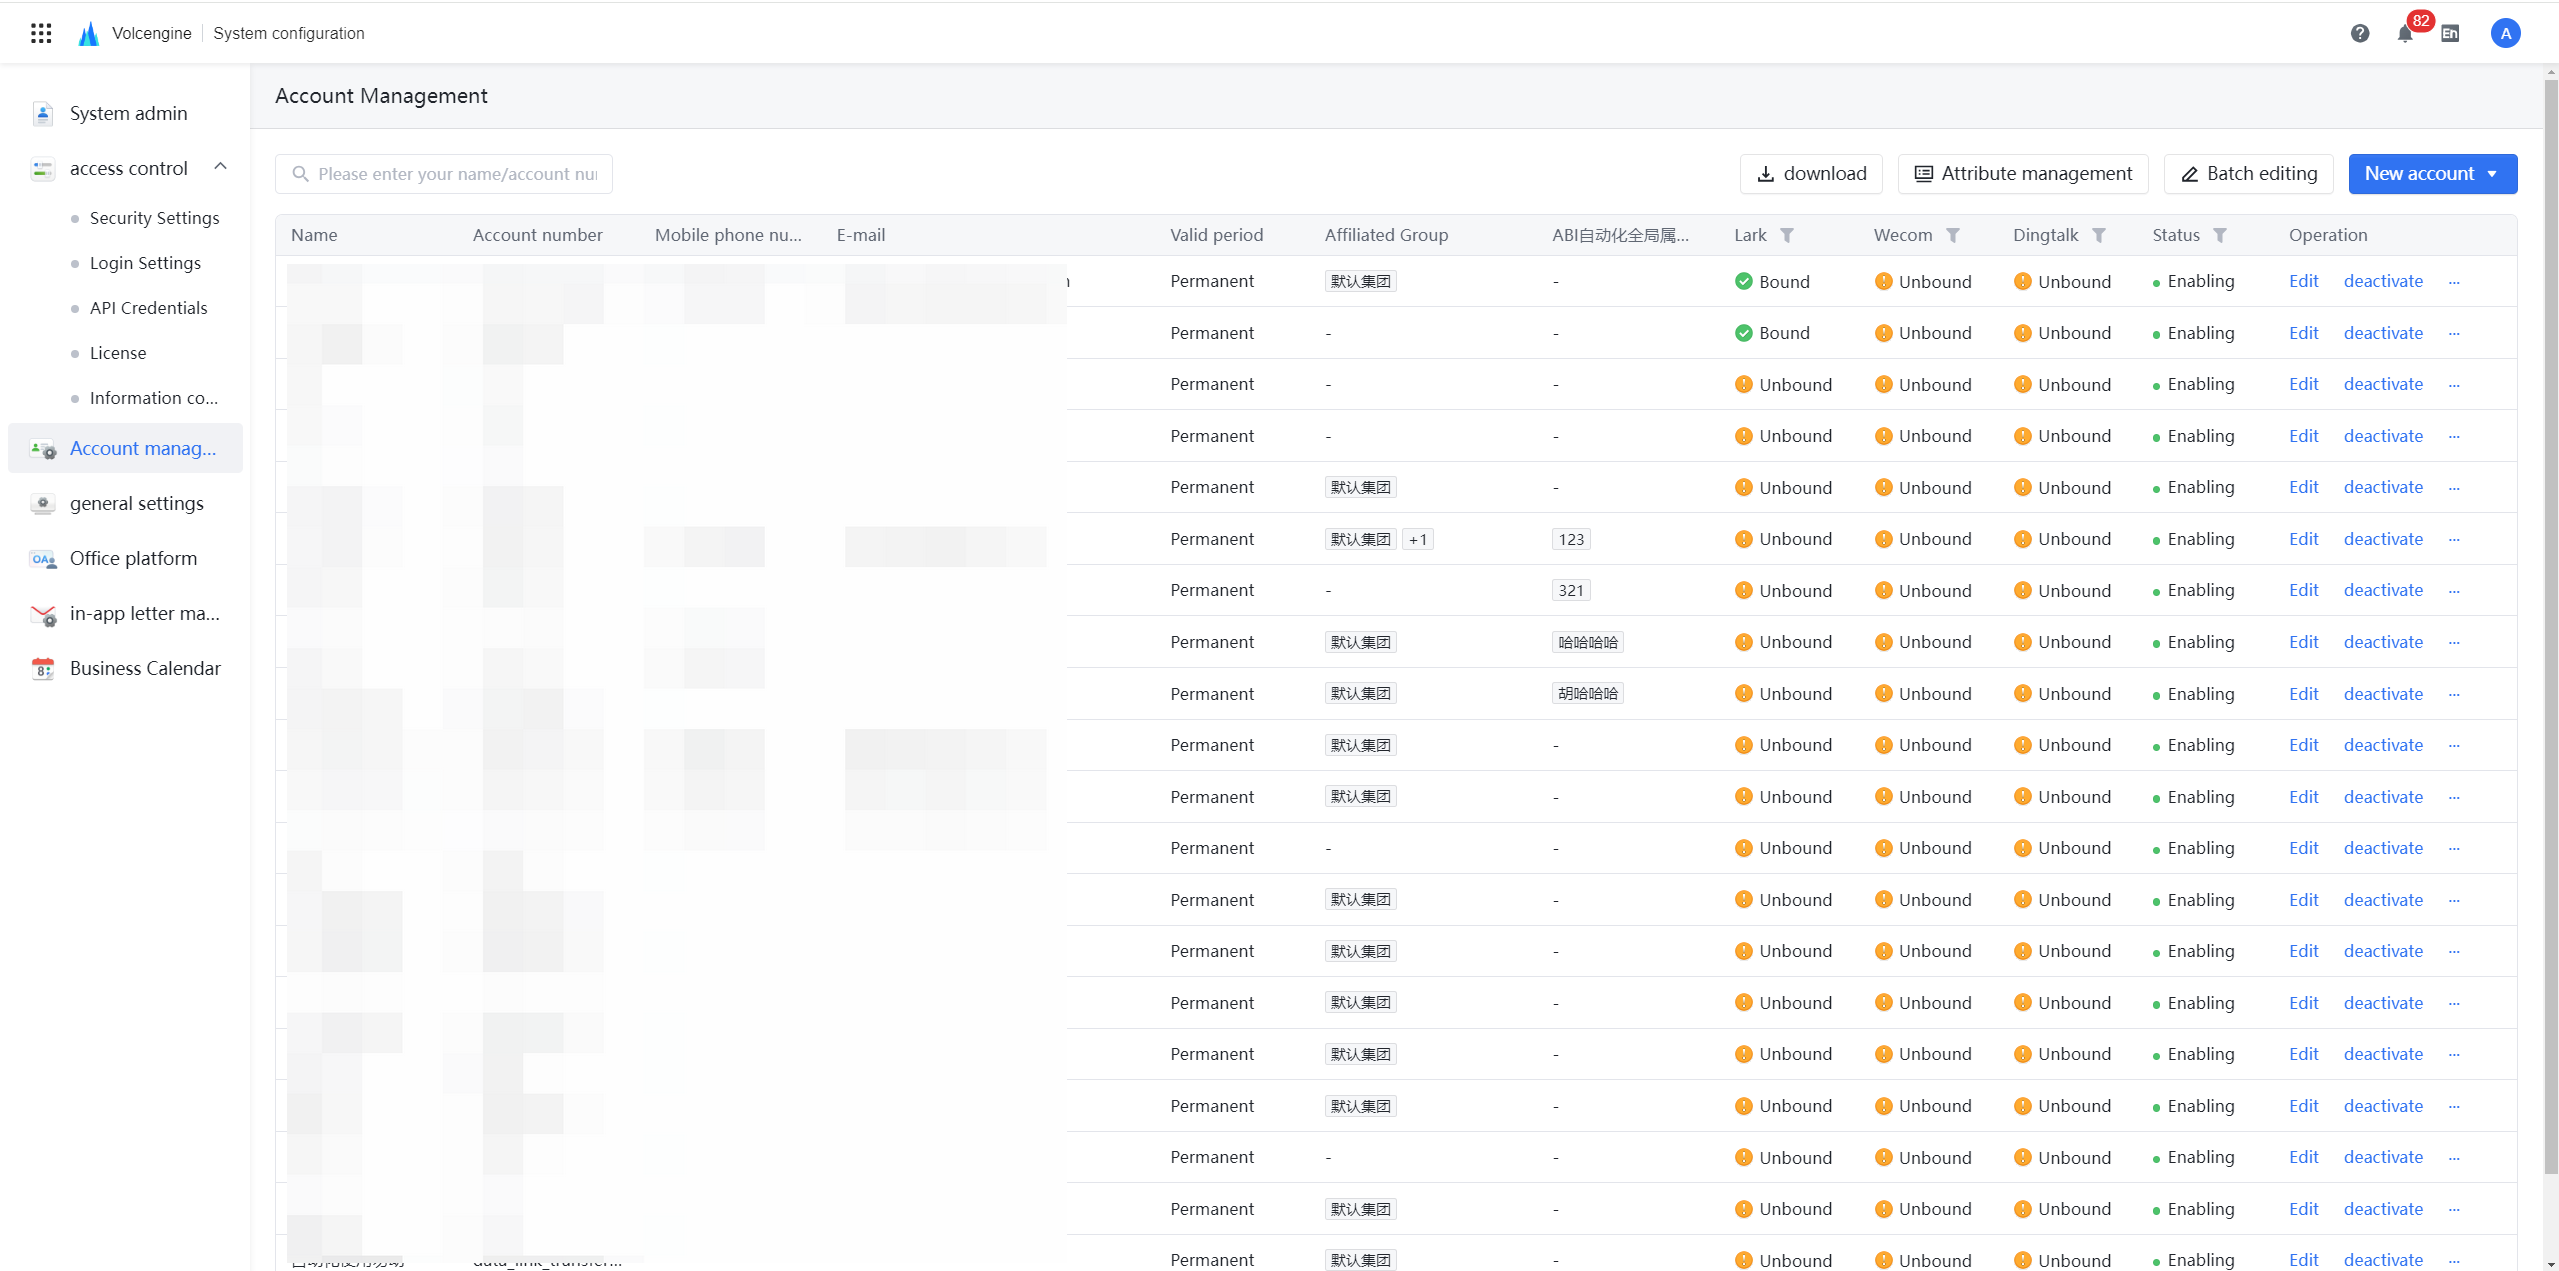Edit the account with attribute 123

click(2303, 540)
